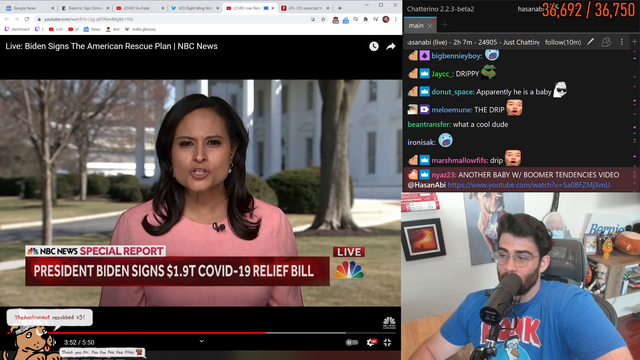Bookmark this page with the star icon
Image resolution: width=640 pixels, height=360 pixels.
(x=323, y=19)
